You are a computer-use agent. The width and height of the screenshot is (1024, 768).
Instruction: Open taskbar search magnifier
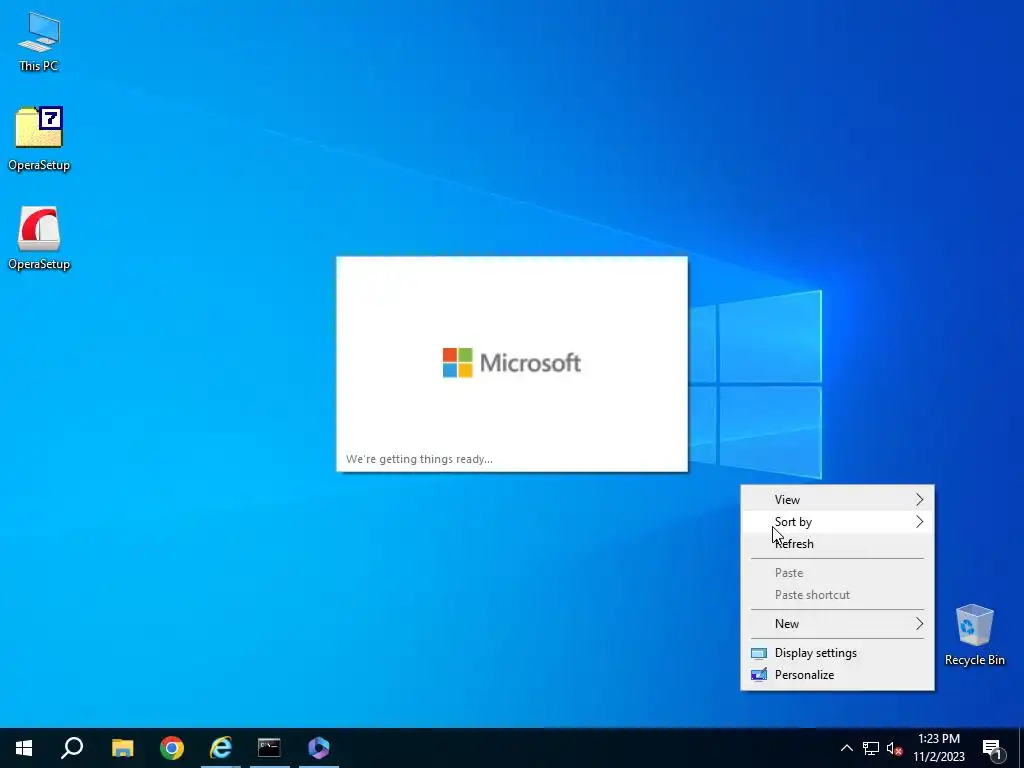point(72,748)
